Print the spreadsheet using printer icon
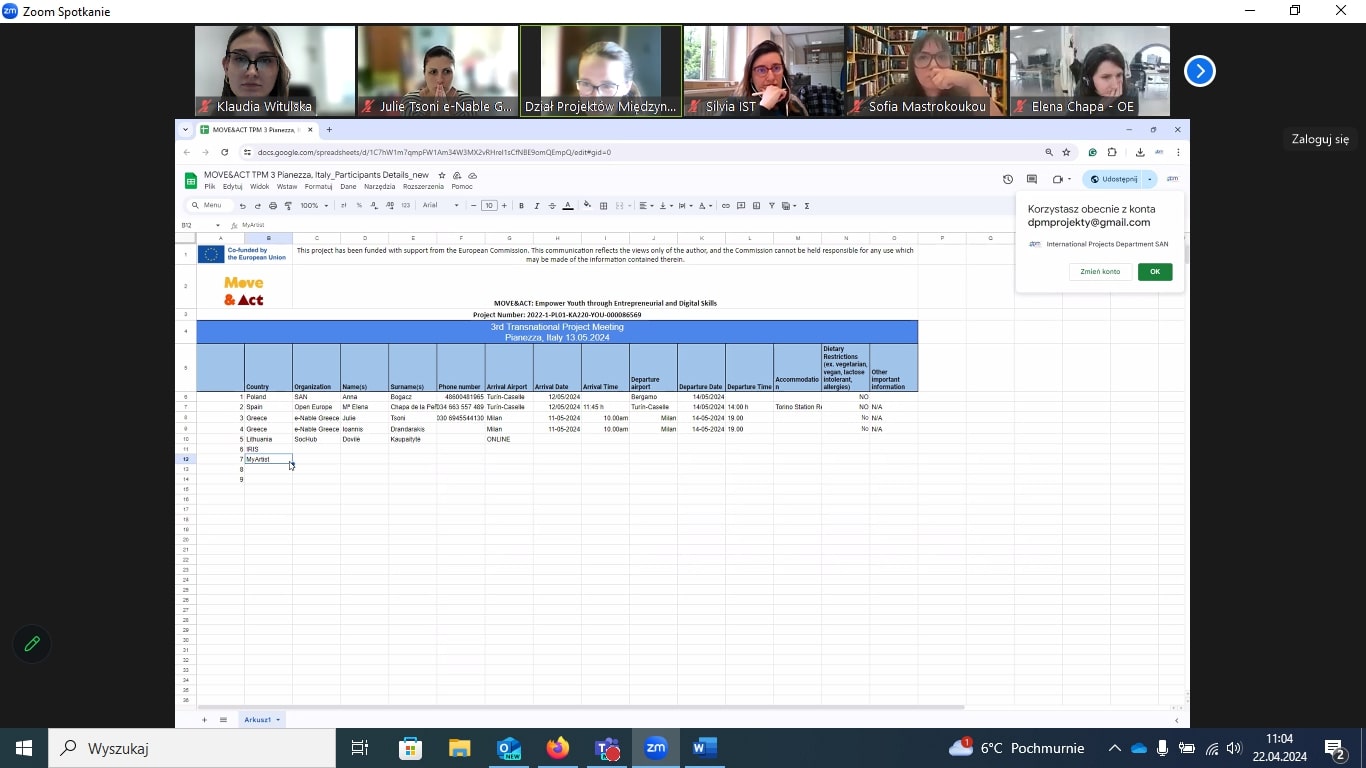1366x768 pixels. 273,206
